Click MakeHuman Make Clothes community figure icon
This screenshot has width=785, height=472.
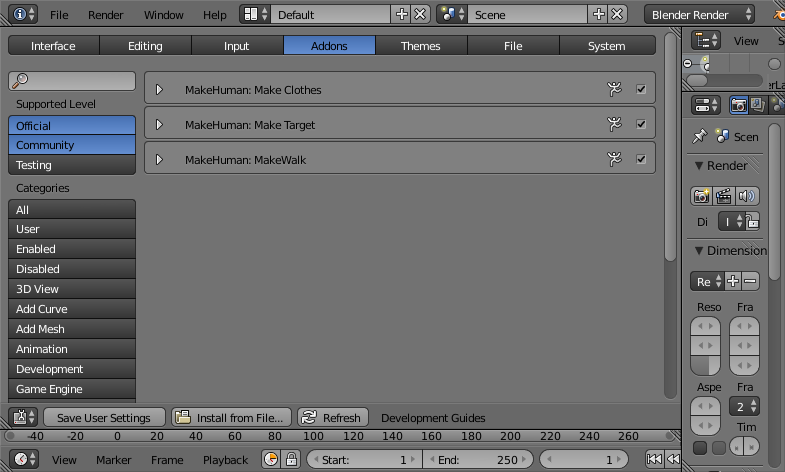click(614, 89)
